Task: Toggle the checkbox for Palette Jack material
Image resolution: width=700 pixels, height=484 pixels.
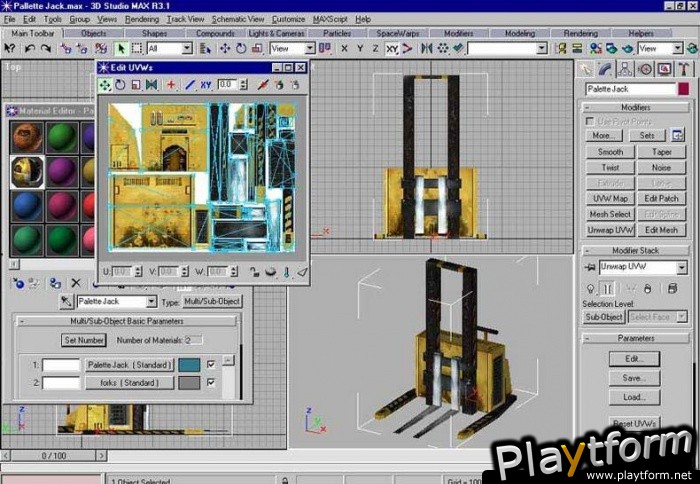Action: tap(211, 365)
